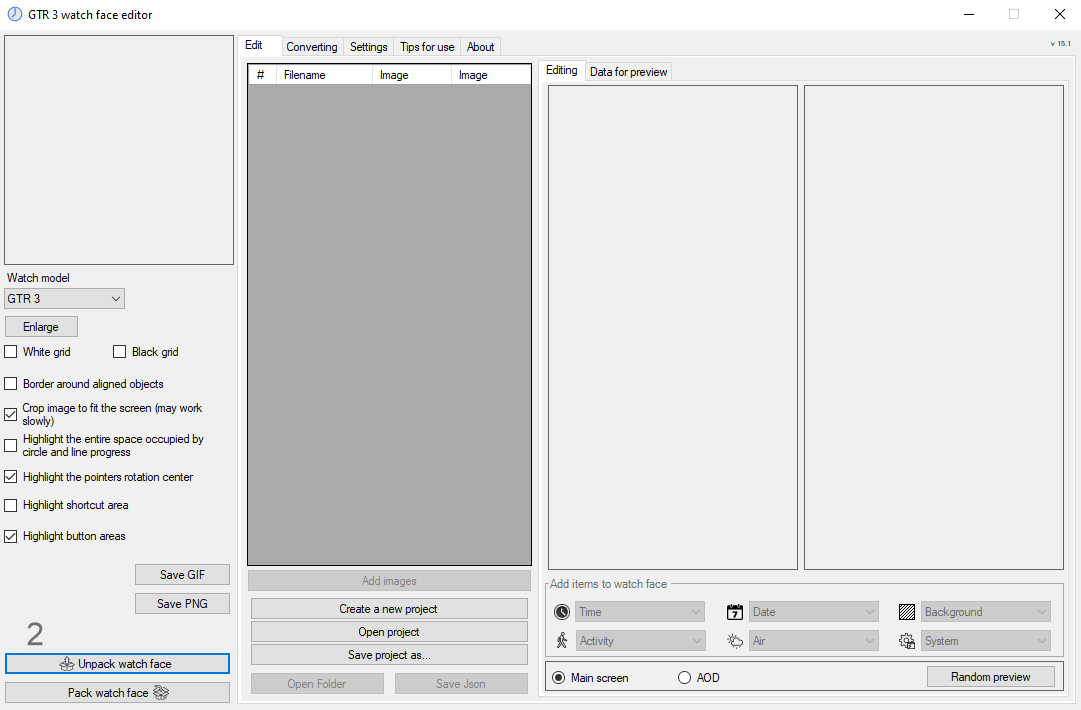Click Pack watch face button
This screenshot has height=710, width=1081.
[x=117, y=693]
